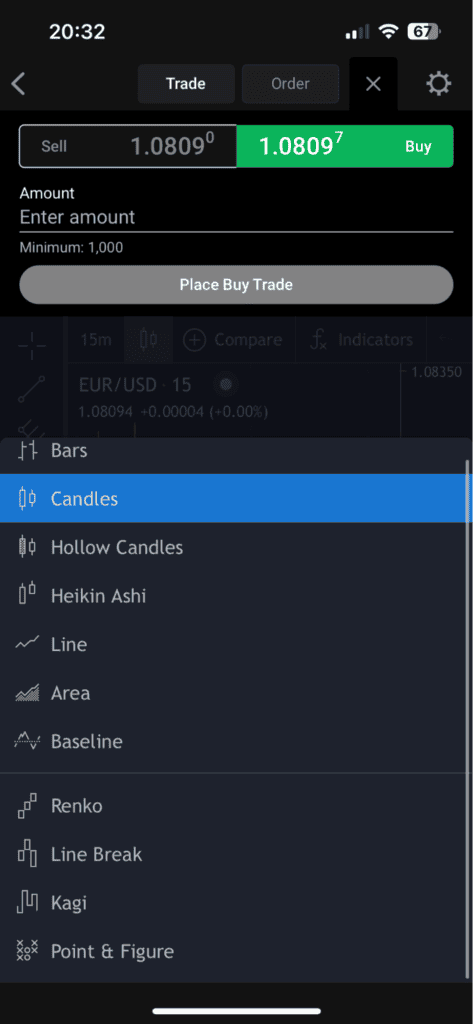Click the Enter amount field
Viewport: 473px width, 1024px height.
(x=236, y=217)
